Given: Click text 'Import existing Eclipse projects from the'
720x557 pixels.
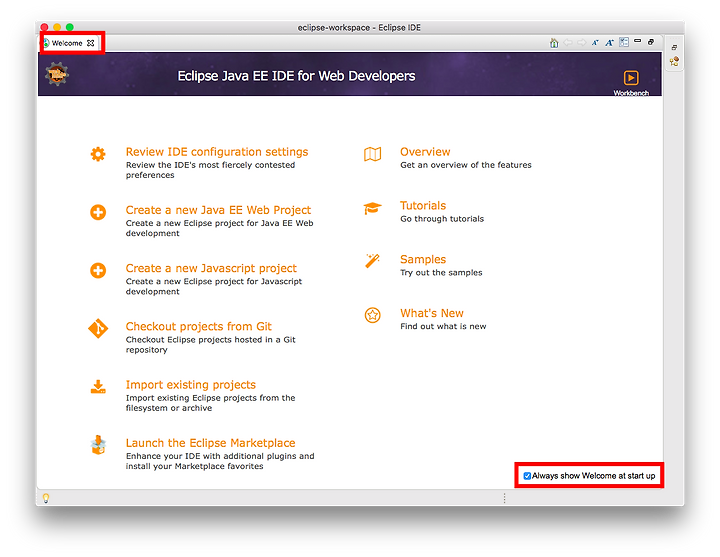Looking at the screenshot, I should [x=210, y=398].
